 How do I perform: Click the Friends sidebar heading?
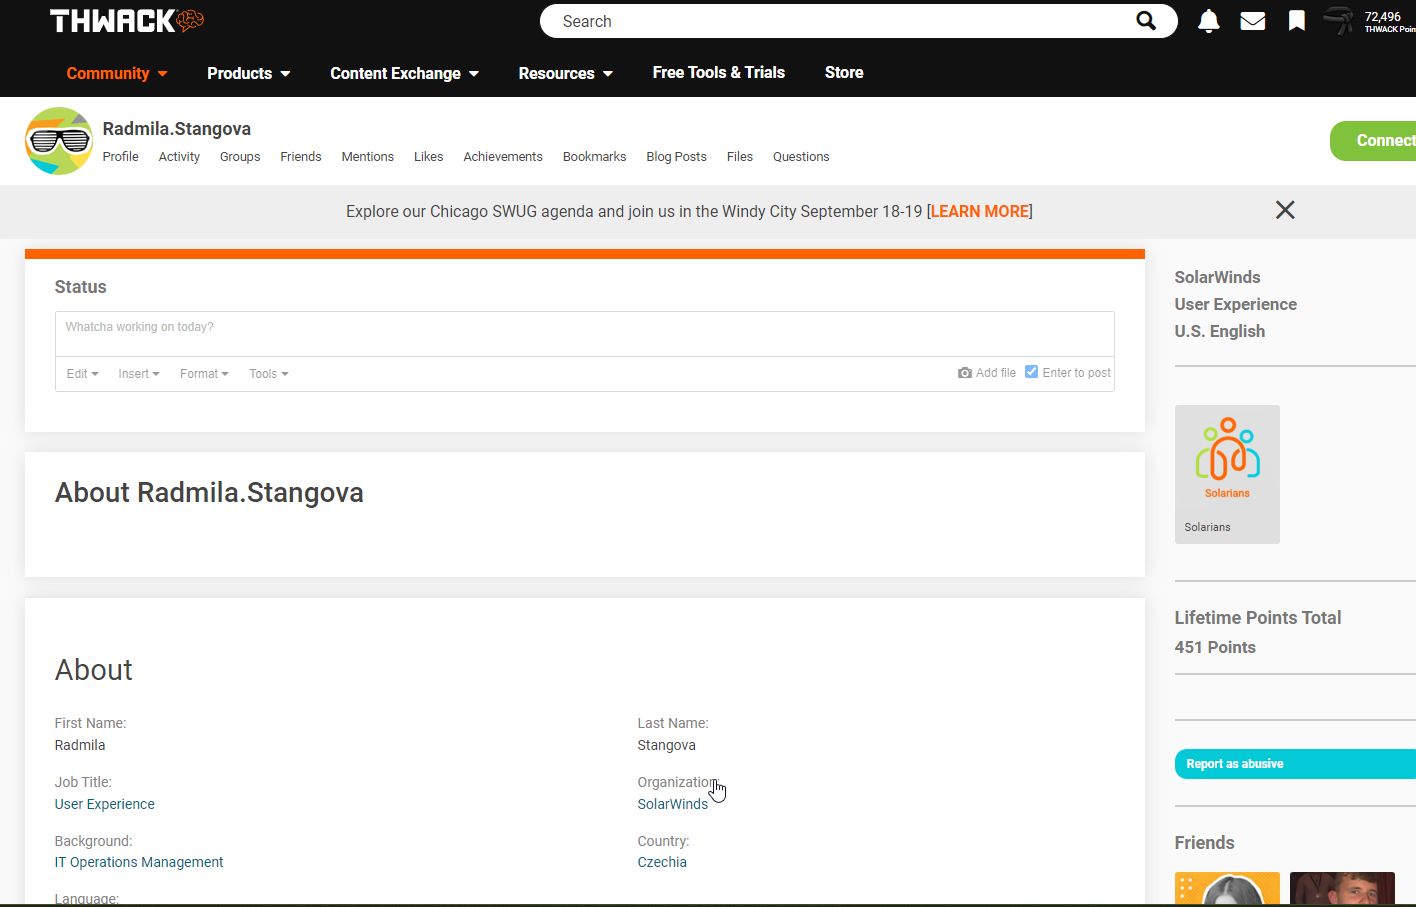[x=1204, y=843]
